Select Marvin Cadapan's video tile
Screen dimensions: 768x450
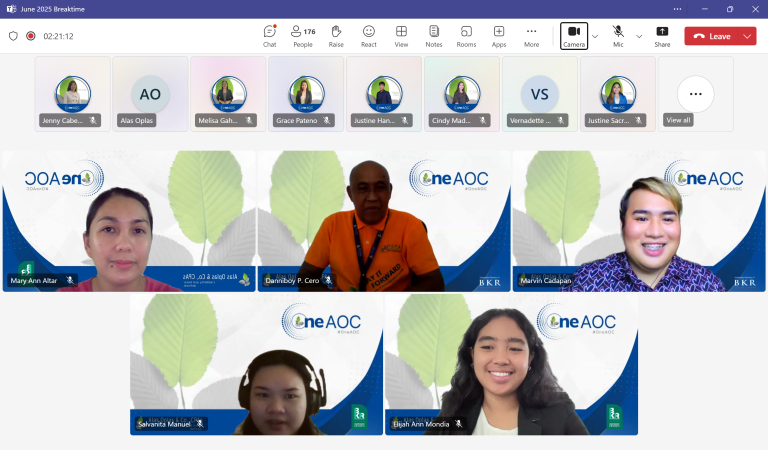point(638,220)
